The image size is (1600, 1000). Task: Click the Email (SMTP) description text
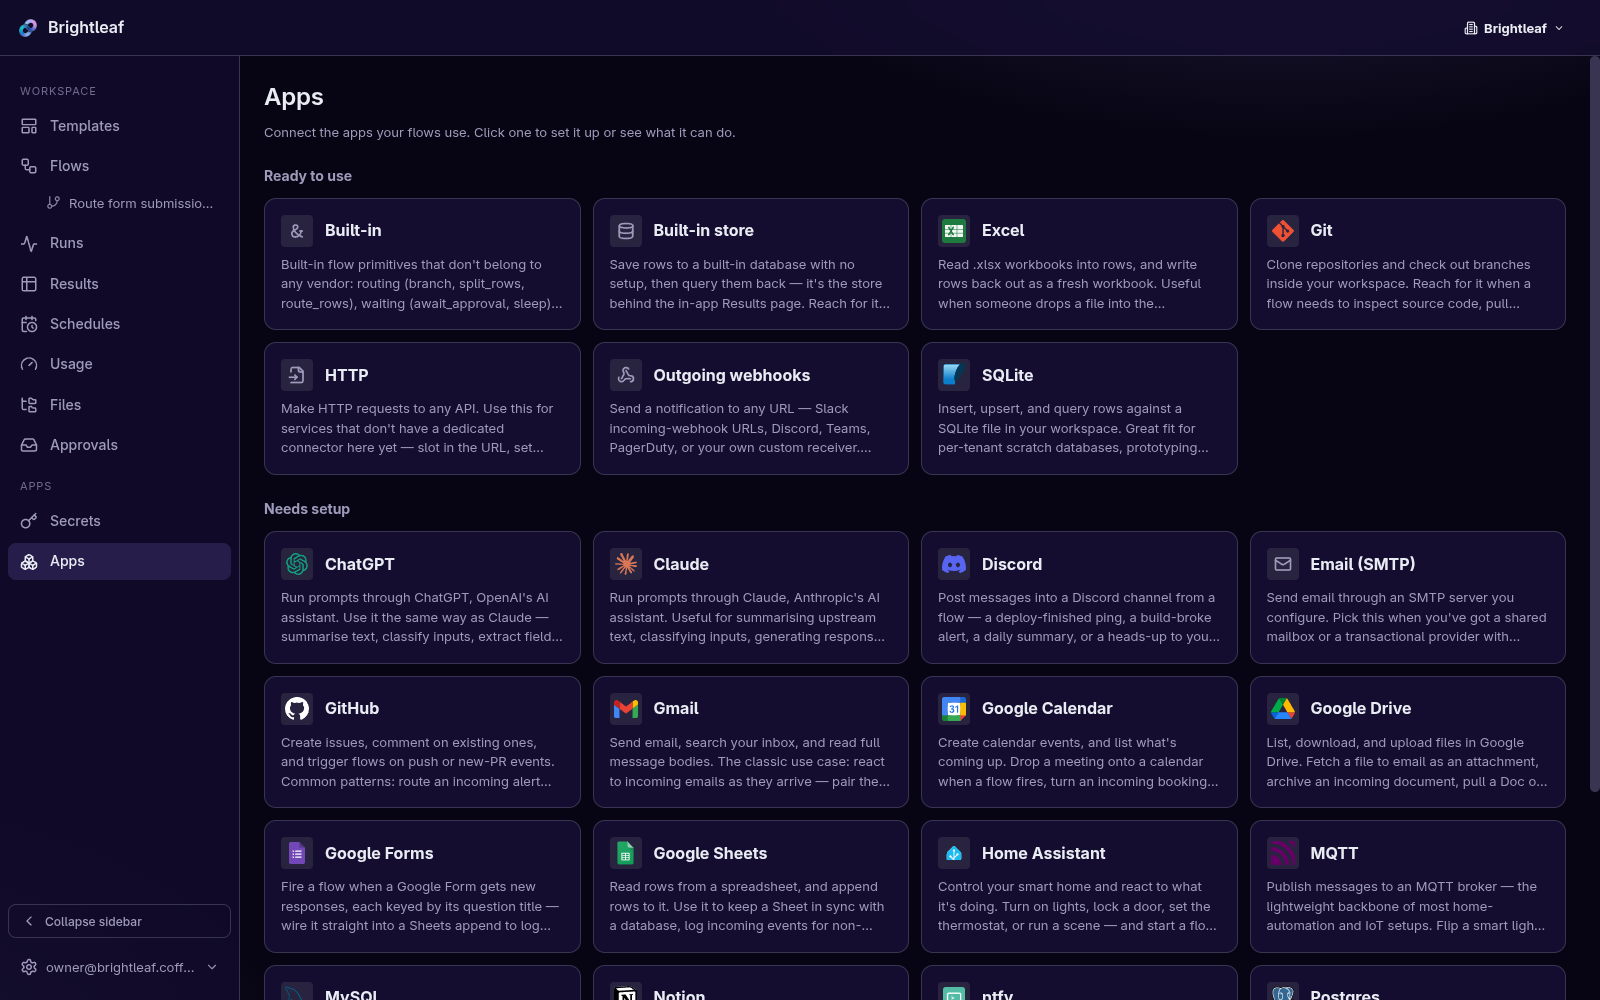(1406, 617)
